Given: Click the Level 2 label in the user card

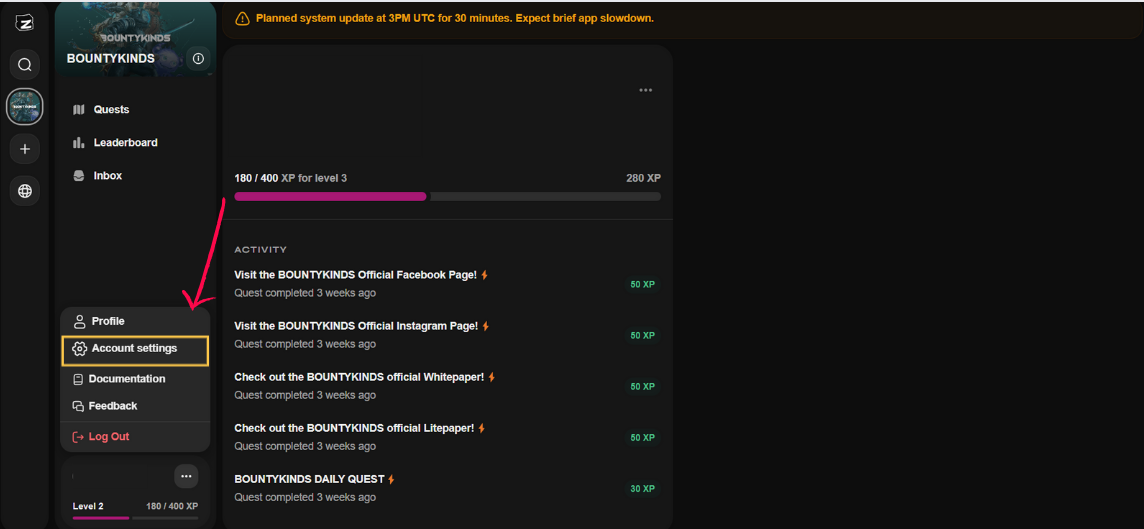Looking at the screenshot, I should 88,506.
